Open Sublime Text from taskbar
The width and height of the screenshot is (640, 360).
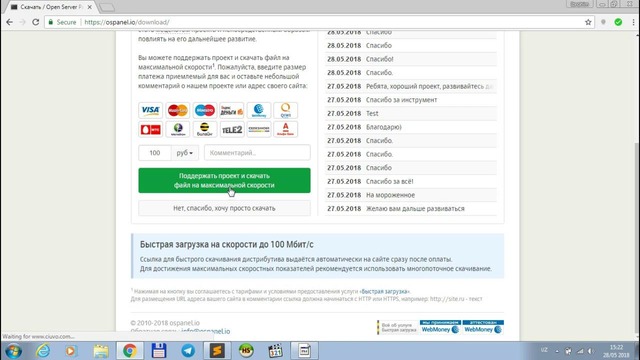tap(217, 351)
